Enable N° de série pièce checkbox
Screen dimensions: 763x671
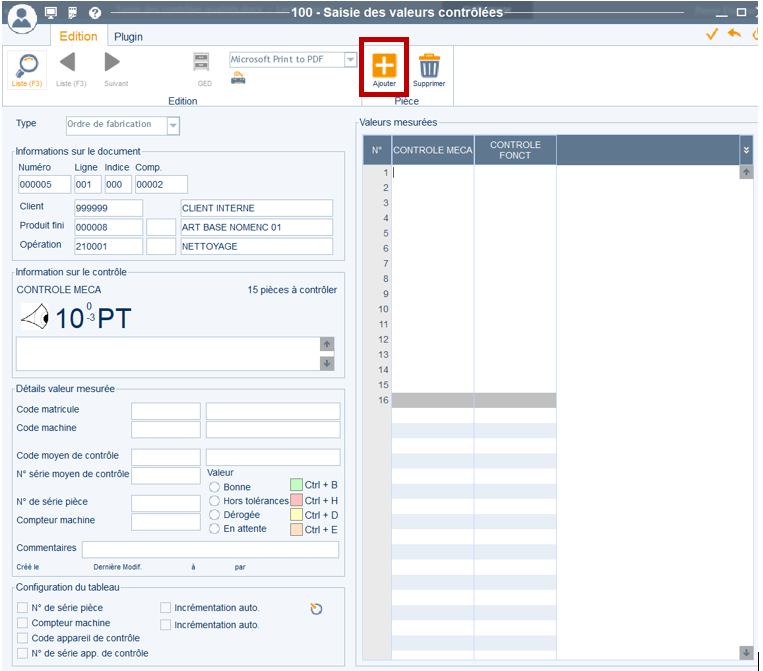[x=22, y=608]
